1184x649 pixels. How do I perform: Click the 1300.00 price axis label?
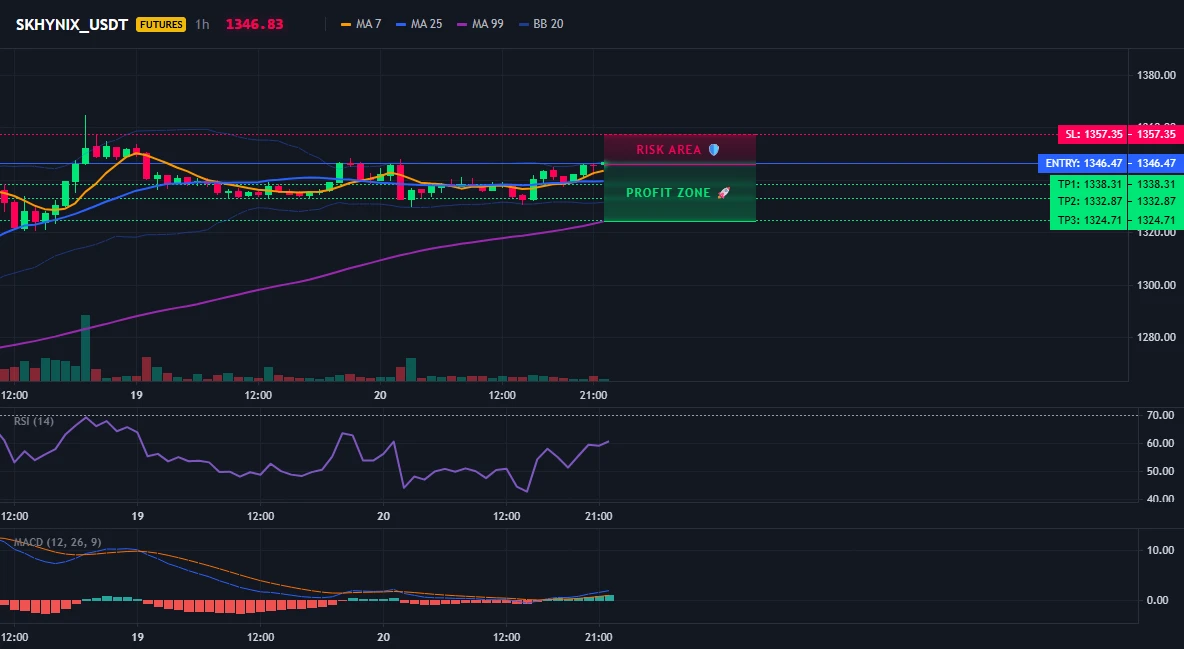click(x=1156, y=285)
